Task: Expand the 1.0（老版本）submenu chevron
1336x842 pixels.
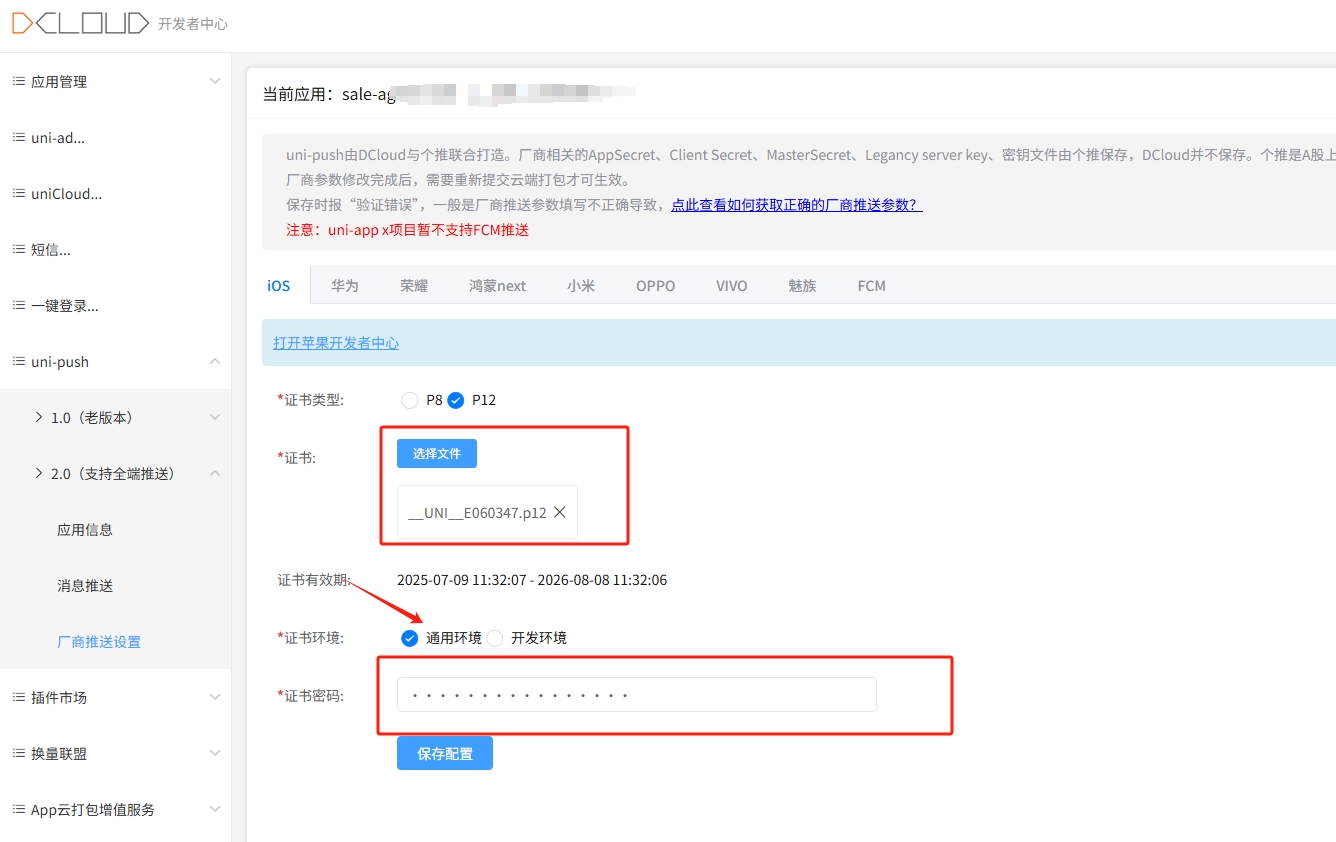Action: (x=215, y=417)
